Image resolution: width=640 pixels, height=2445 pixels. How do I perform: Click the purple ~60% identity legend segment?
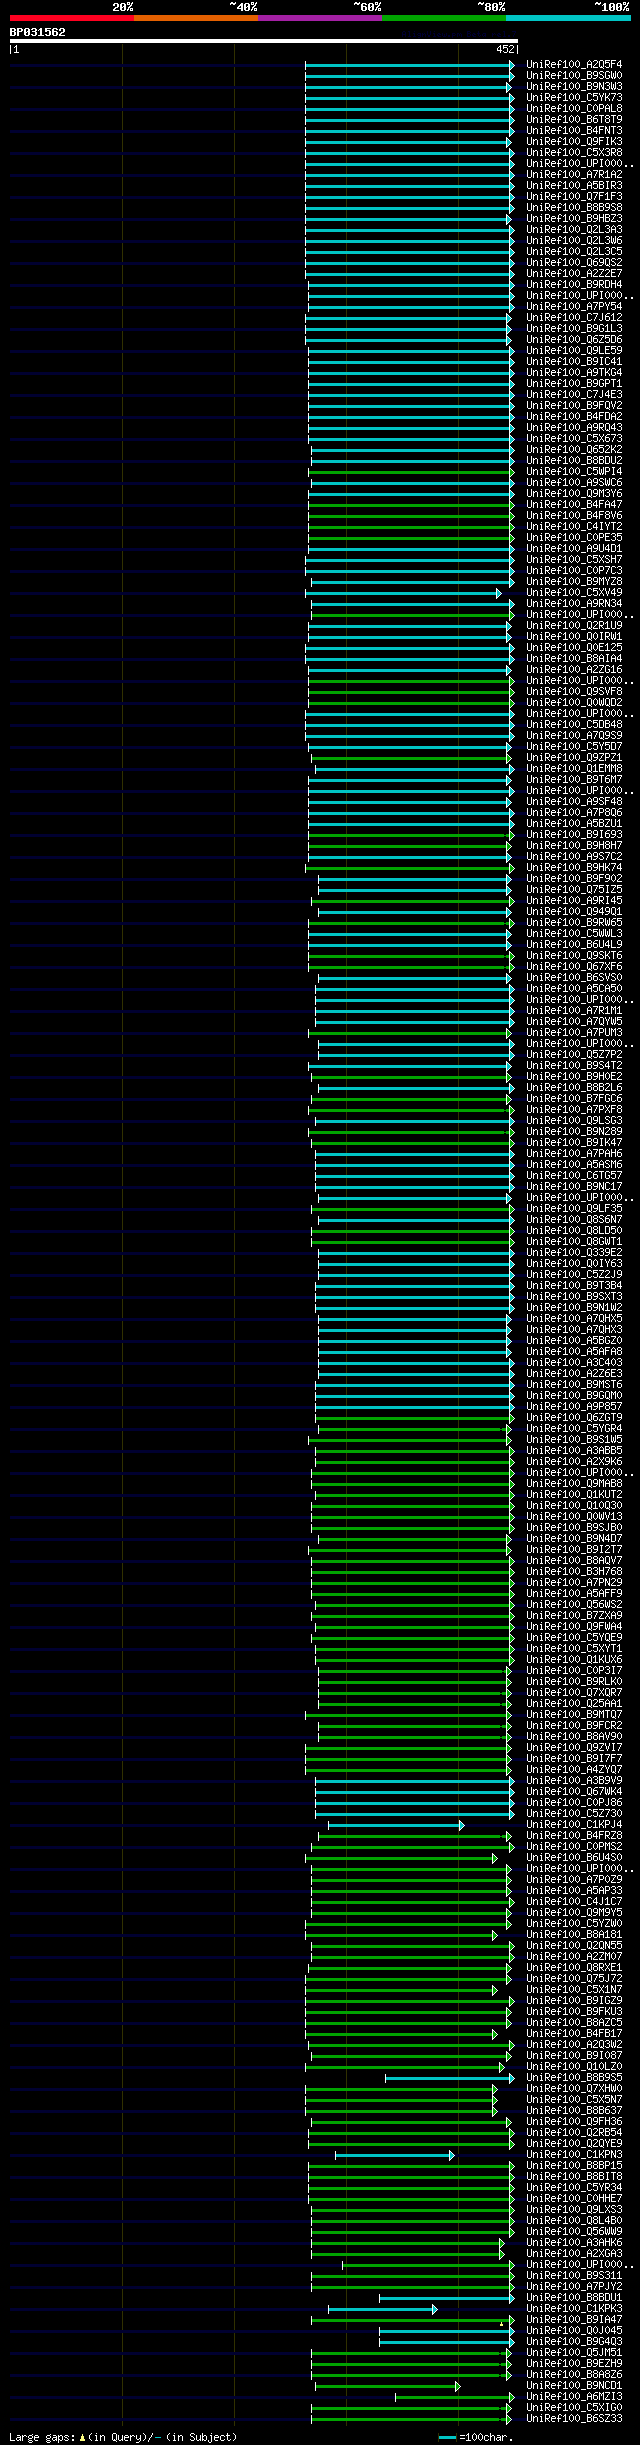(x=320, y=18)
